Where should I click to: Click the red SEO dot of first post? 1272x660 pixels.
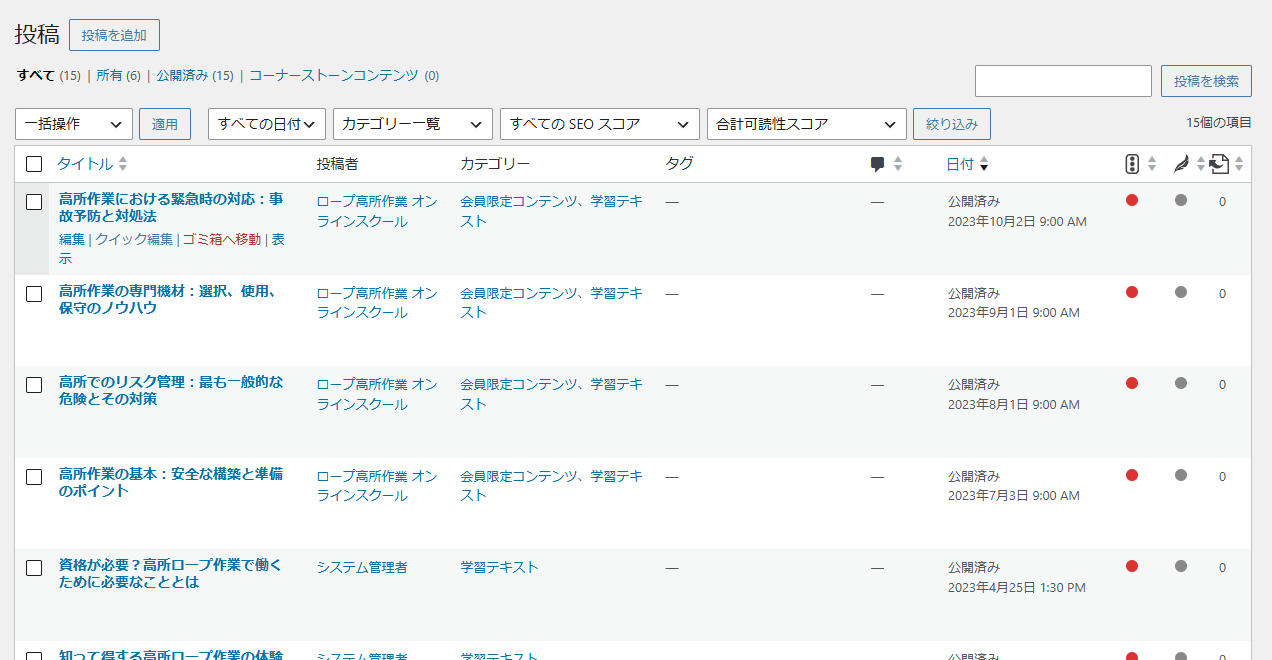click(x=1132, y=200)
